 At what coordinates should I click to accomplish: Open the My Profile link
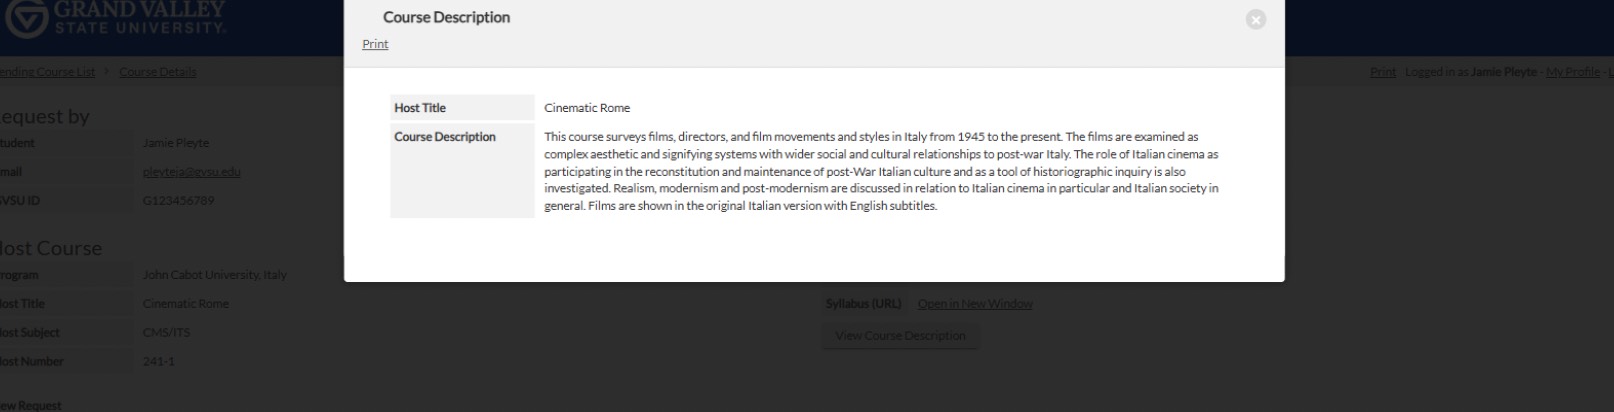[1572, 72]
